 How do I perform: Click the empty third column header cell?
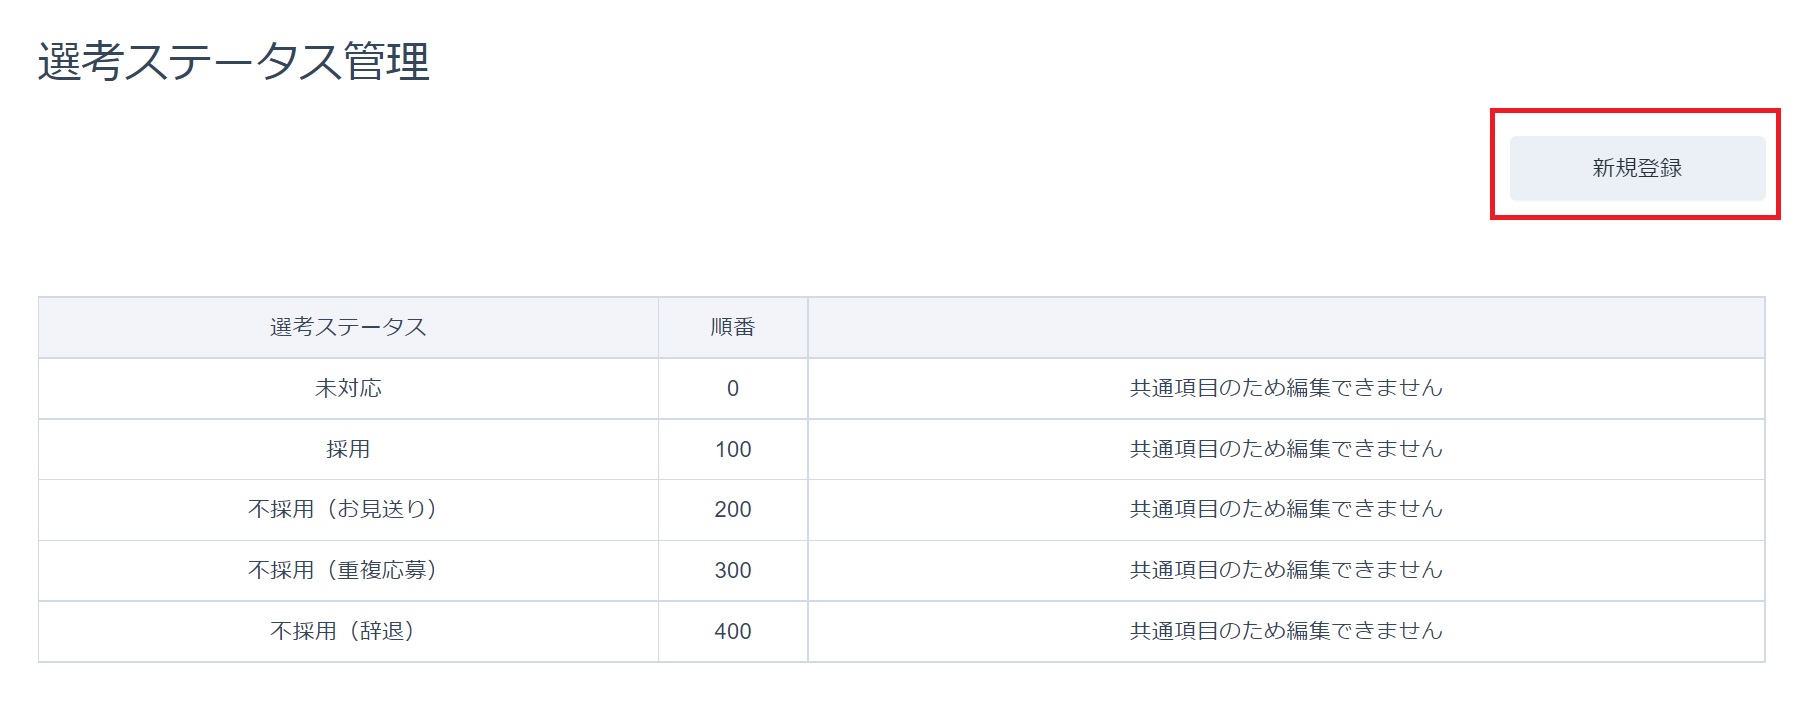[1286, 327]
